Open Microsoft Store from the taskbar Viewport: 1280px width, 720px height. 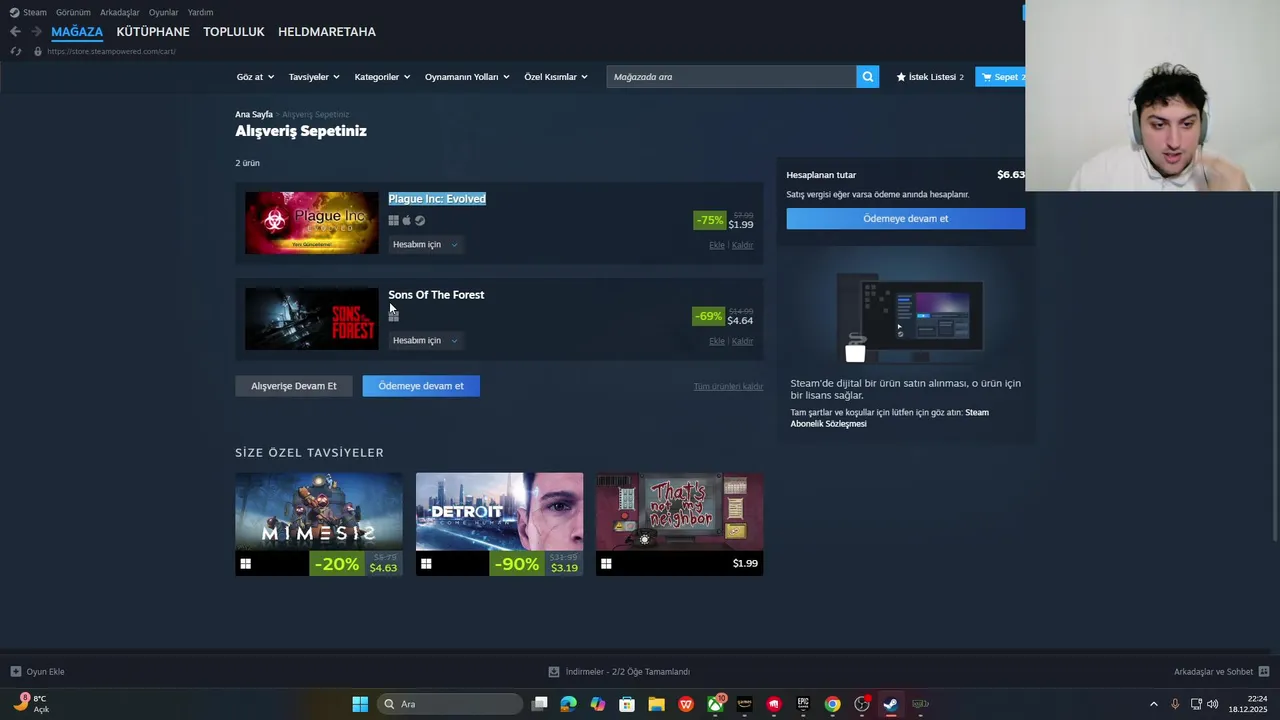tap(627, 704)
